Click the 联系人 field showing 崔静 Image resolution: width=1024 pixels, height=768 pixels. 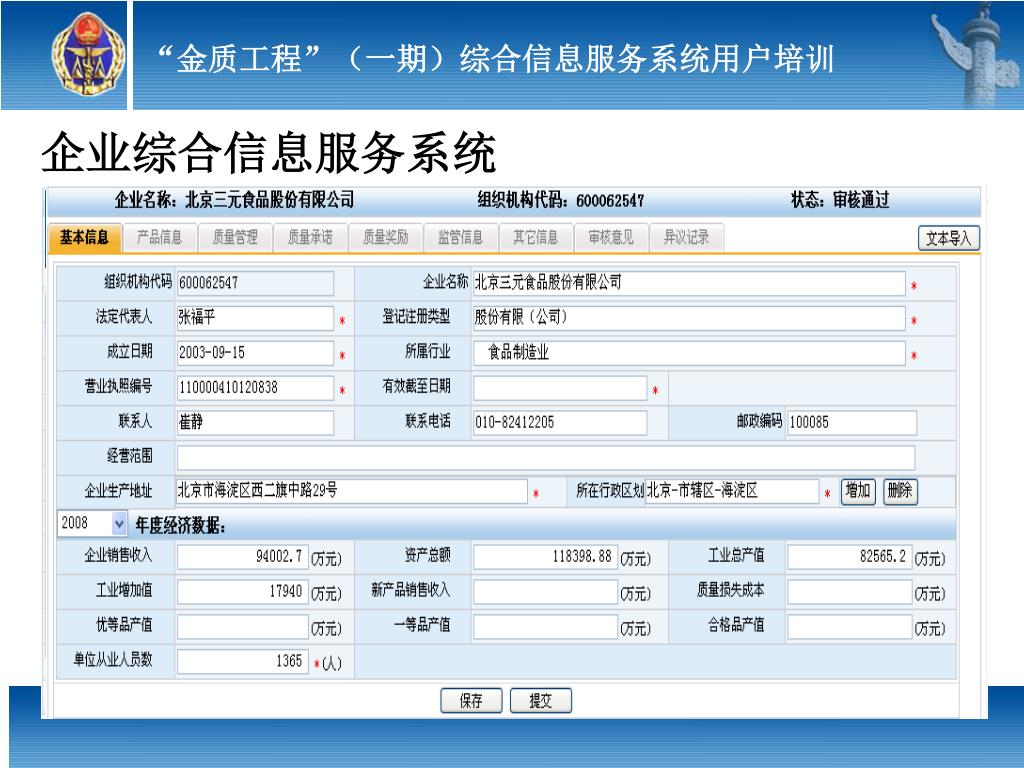255,423
